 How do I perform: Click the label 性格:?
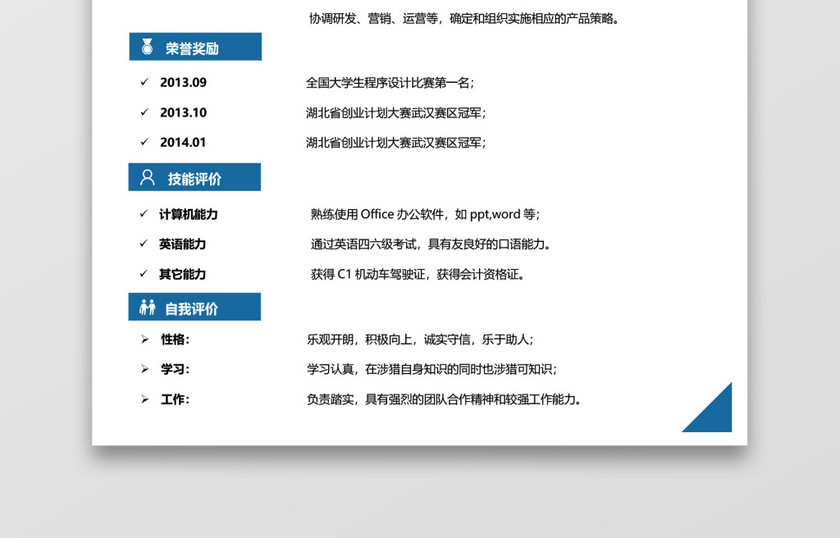(x=175, y=340)
